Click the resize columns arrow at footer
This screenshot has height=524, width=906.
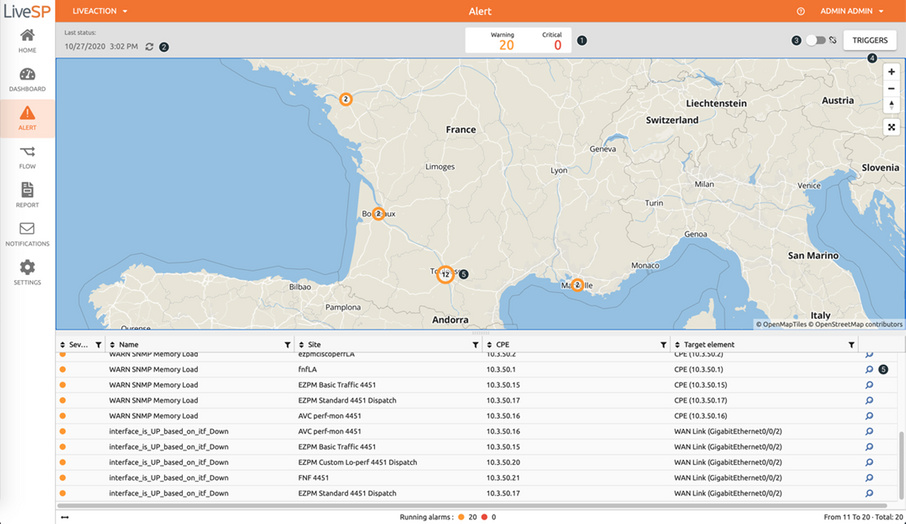point(65,517)
